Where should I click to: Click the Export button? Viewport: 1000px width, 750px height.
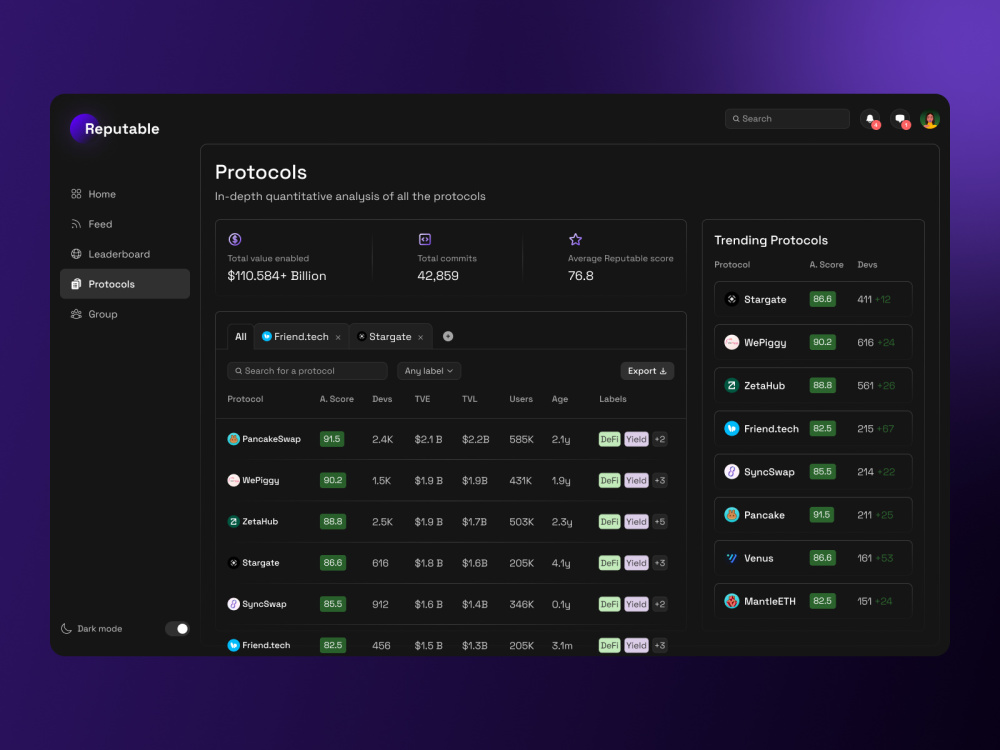647,370
